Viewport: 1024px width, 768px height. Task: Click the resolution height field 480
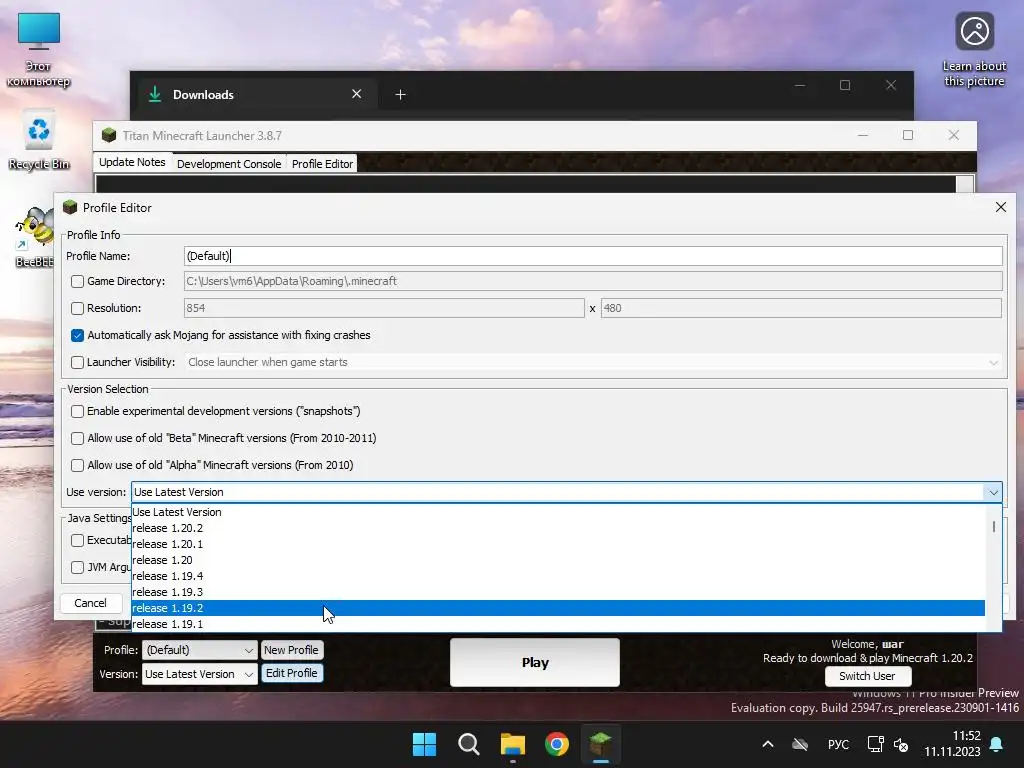tap(801, 308)
